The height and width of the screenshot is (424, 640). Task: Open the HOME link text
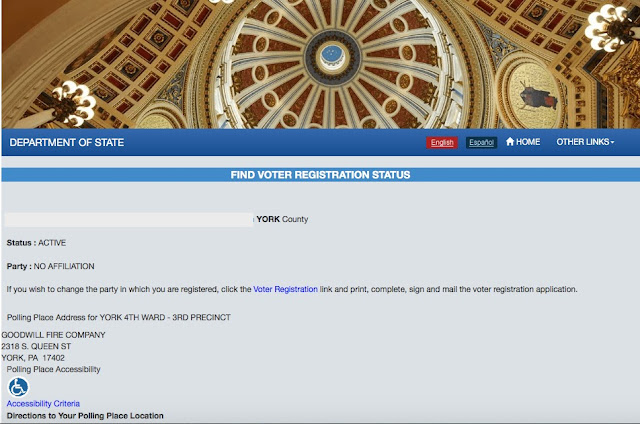[528, 142]
